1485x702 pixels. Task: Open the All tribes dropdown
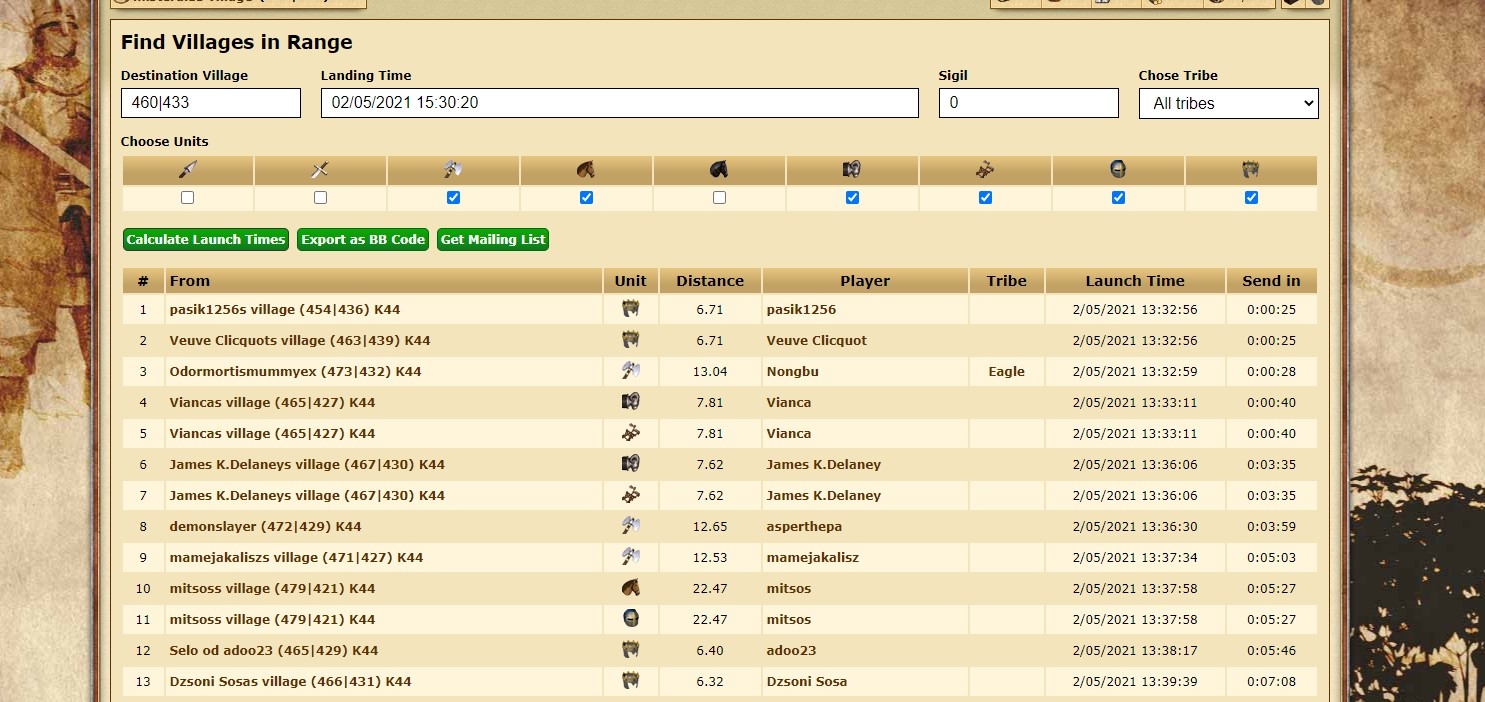click(1228, 103)
